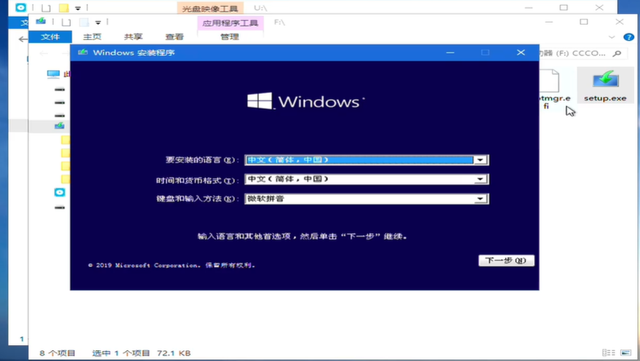Image resolution: width=640 pixels, height=361 pixels.
Task: Open the 键盘和输入方法 dropdown arrow
Action: pyautogui.click(x=480, y=198)
